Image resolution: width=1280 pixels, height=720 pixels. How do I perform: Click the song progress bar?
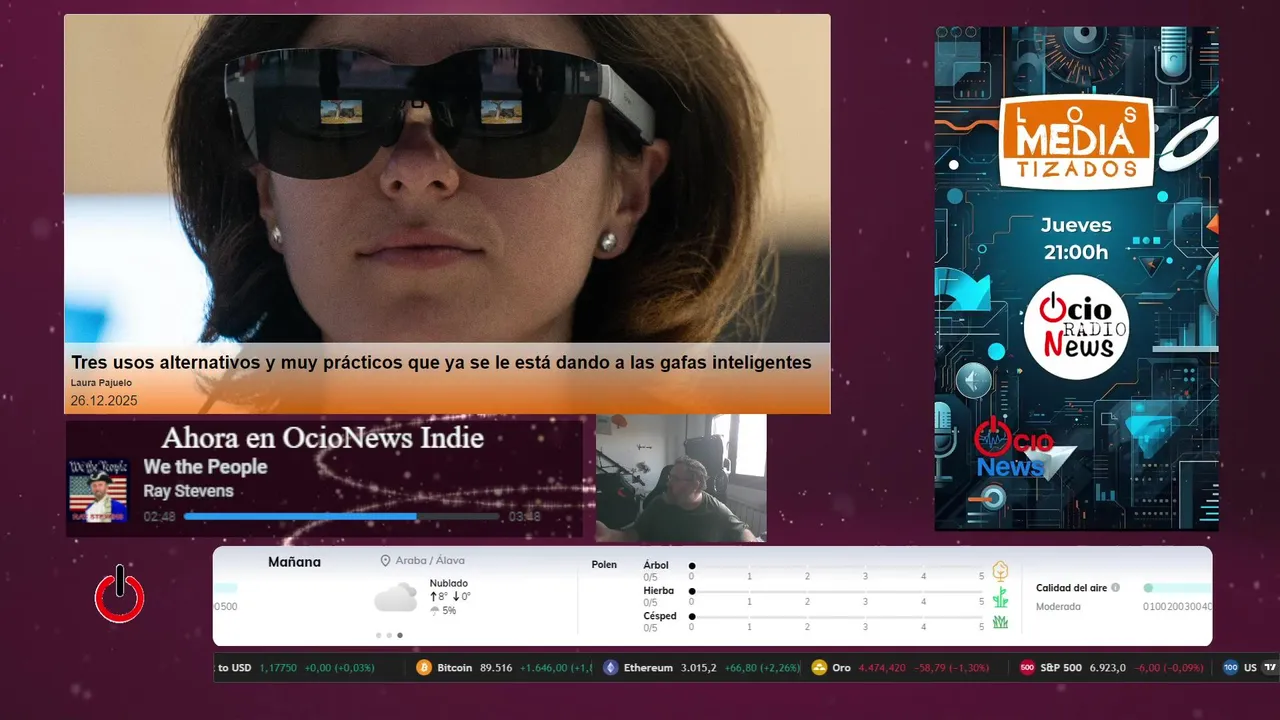coord(341,516)
